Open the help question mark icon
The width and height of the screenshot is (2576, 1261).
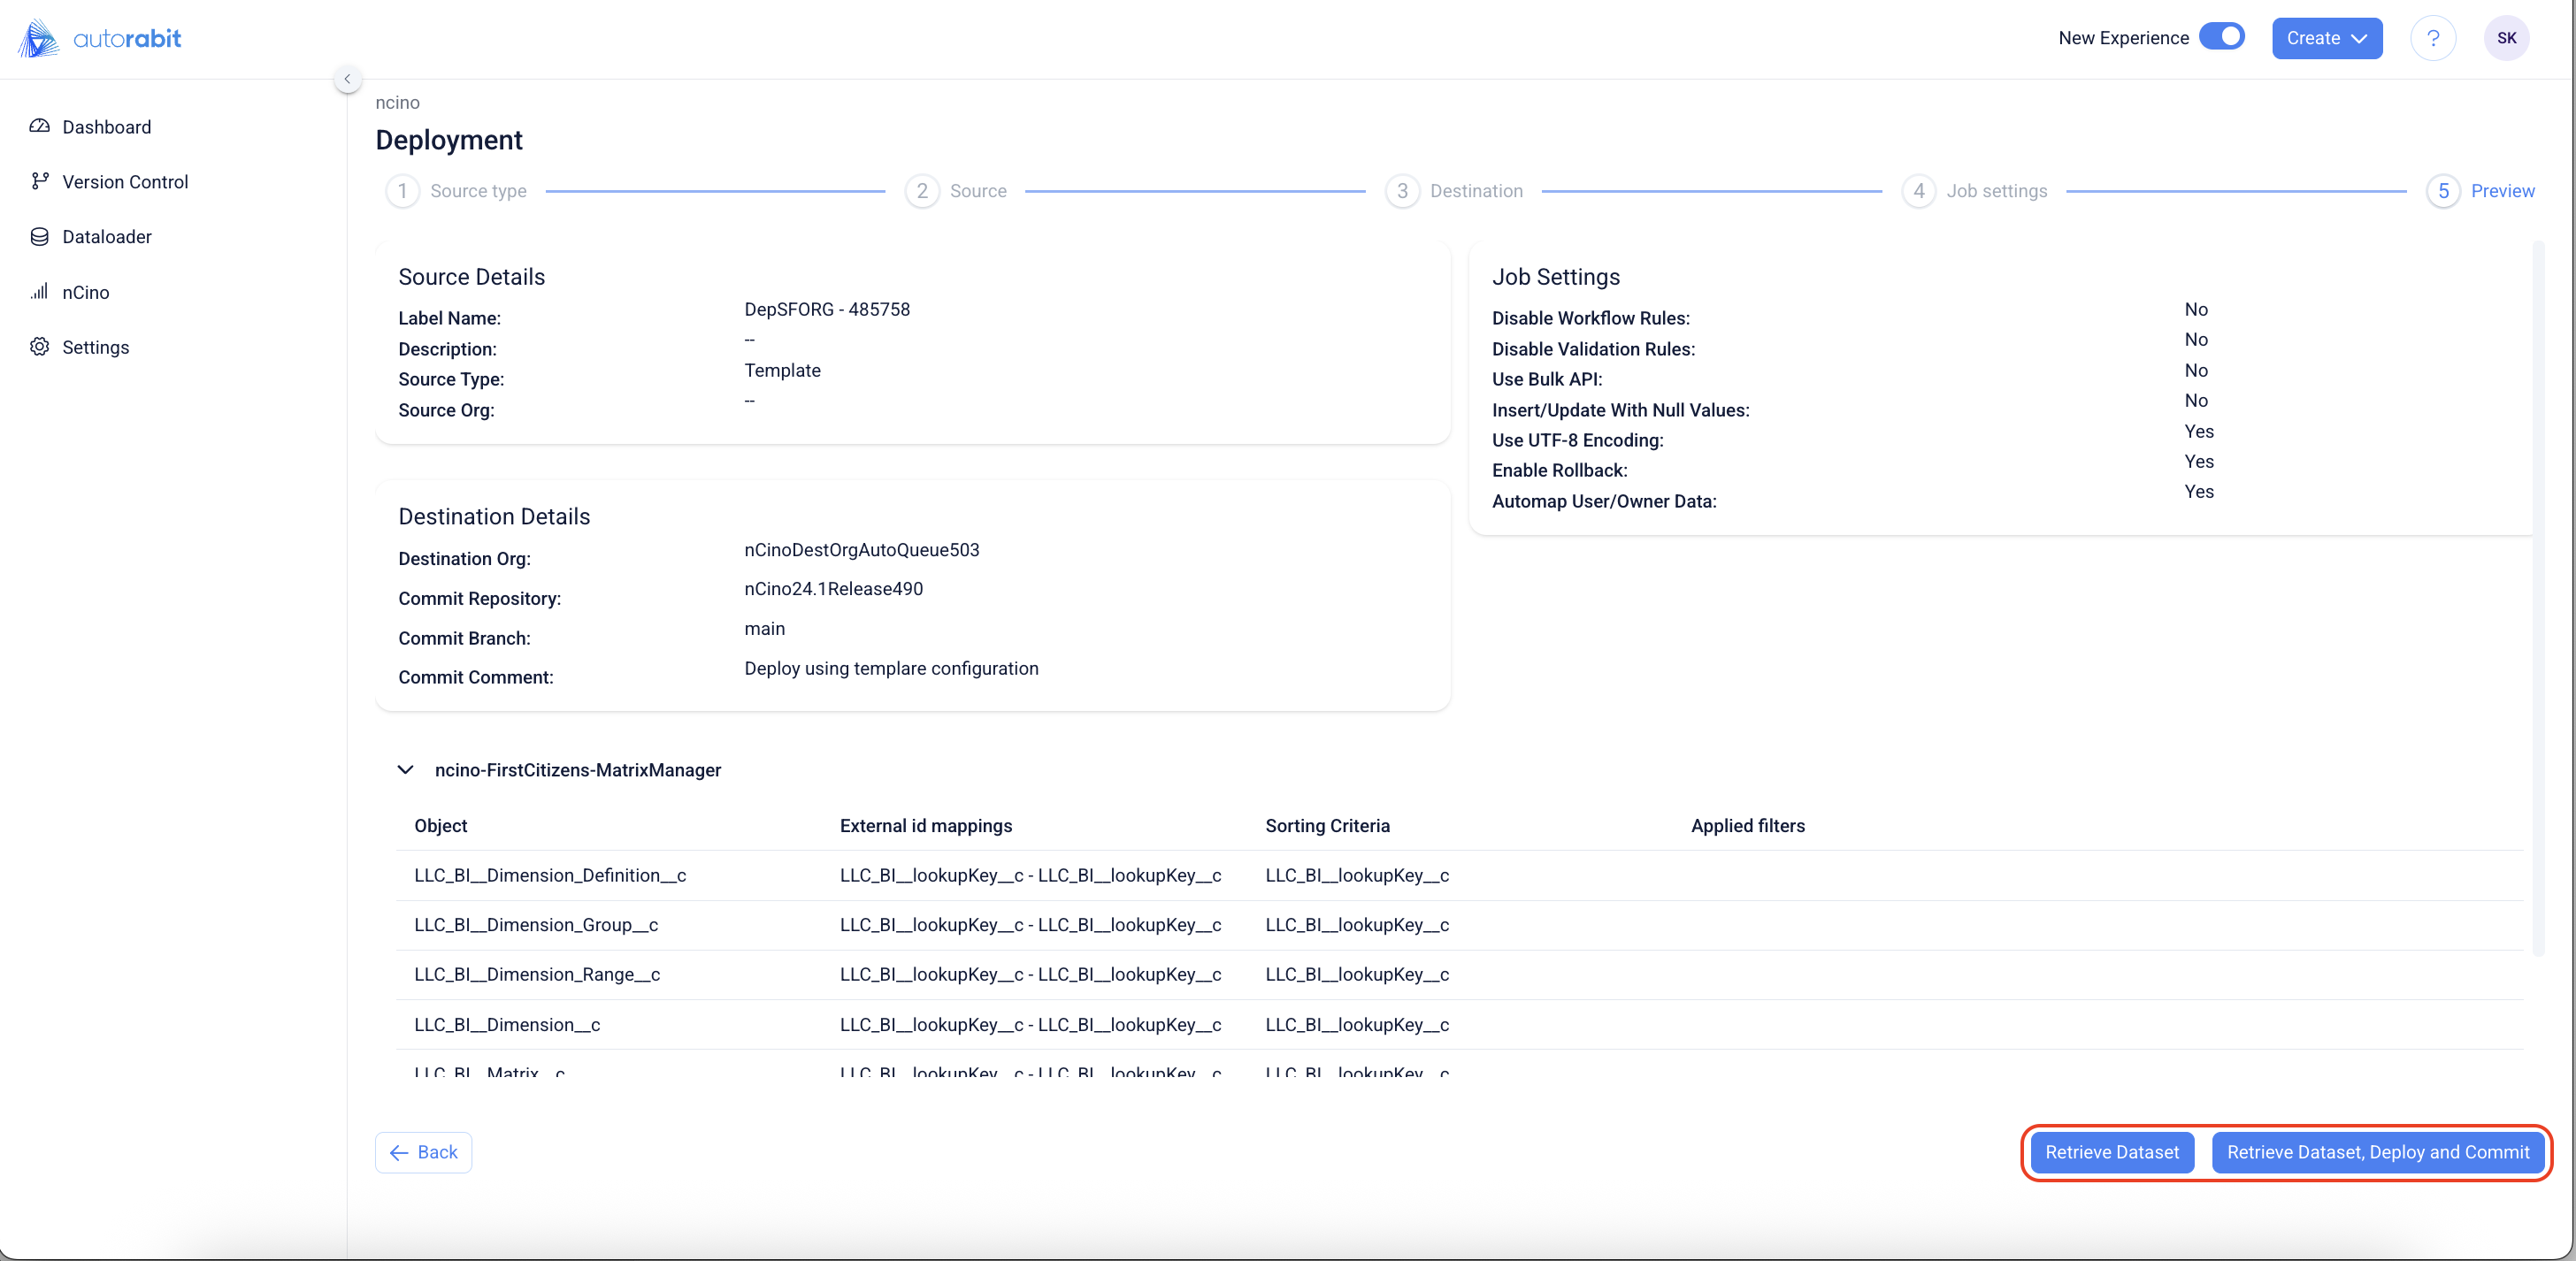coord(2433,38)
